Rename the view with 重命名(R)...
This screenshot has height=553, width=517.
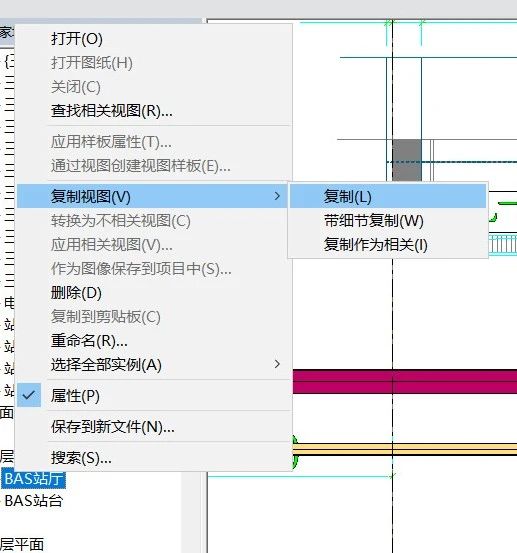(154, 341)
